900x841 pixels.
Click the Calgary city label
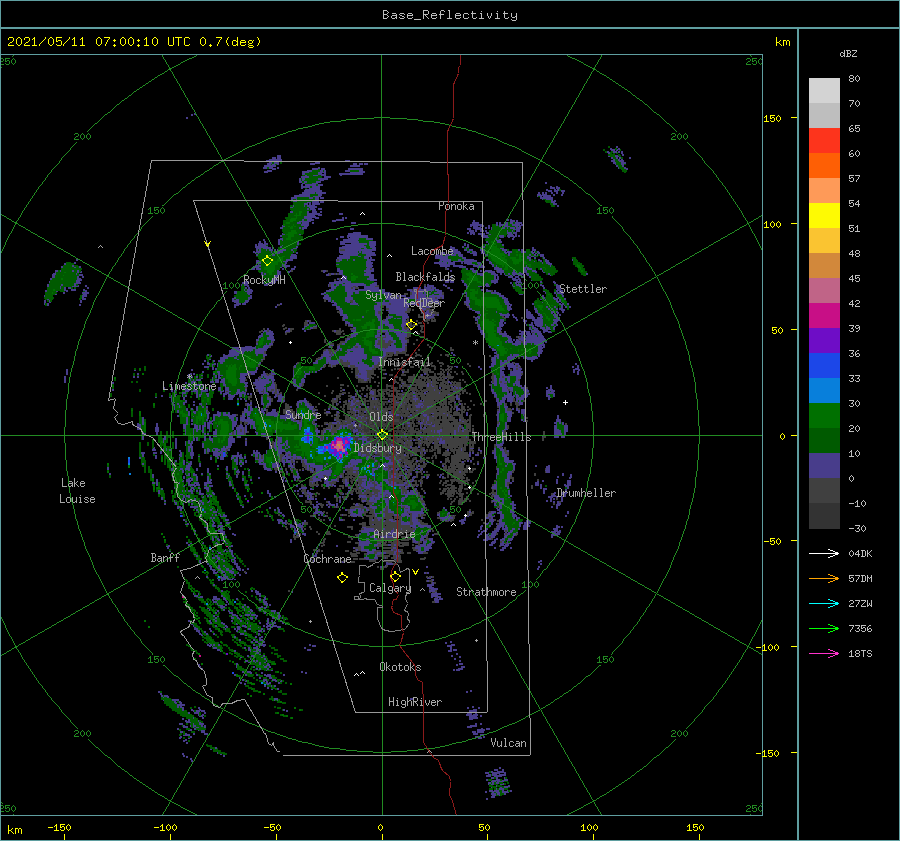pos(390,588)
